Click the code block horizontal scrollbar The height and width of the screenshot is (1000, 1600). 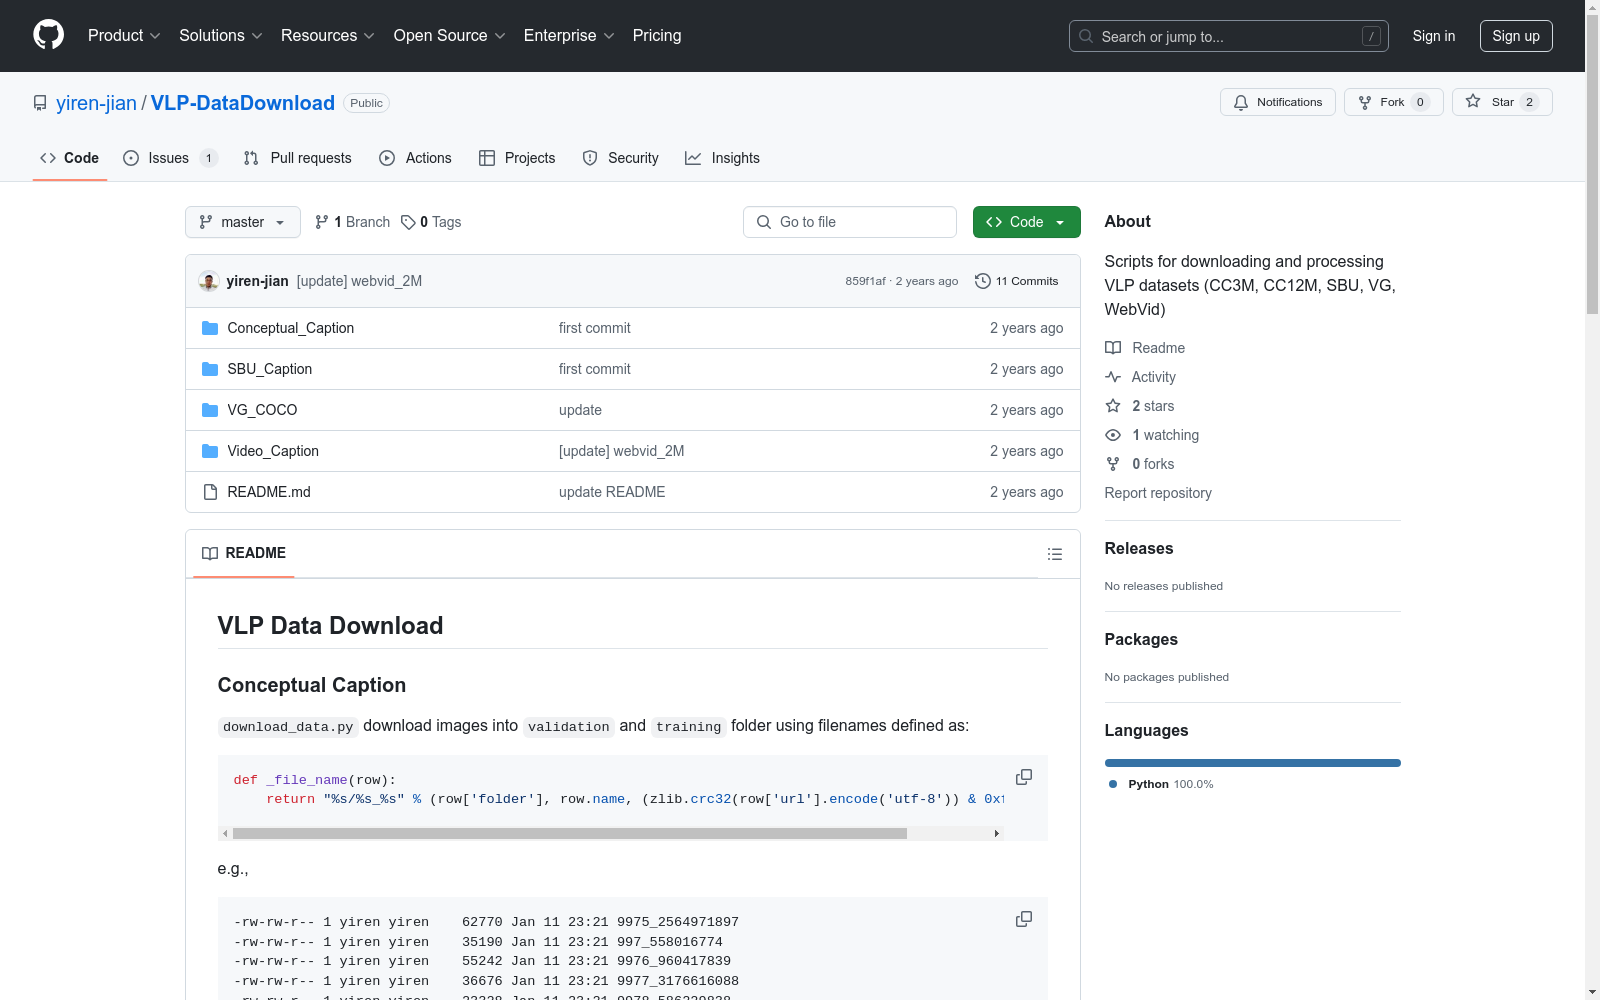570,833
